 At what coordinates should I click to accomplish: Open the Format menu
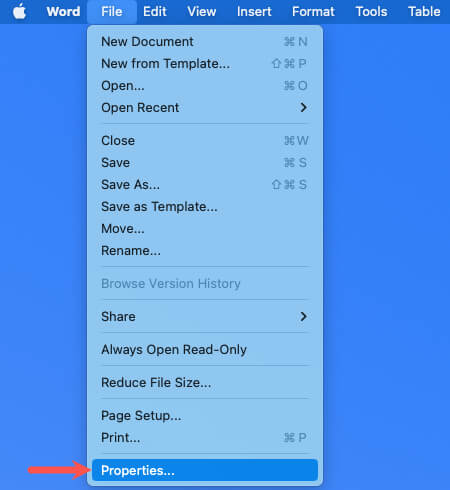point(313,12)
